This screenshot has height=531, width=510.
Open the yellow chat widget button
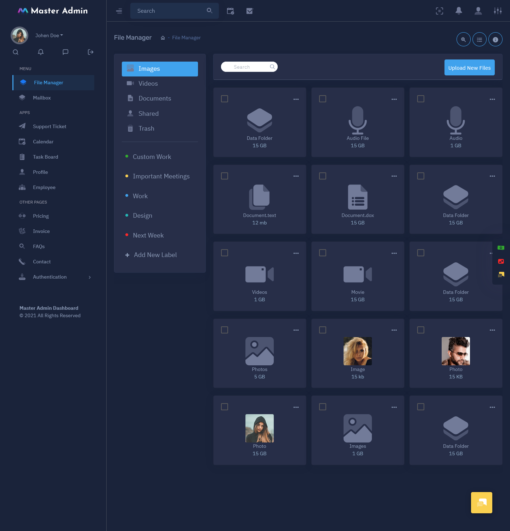(x=482, y=503)
